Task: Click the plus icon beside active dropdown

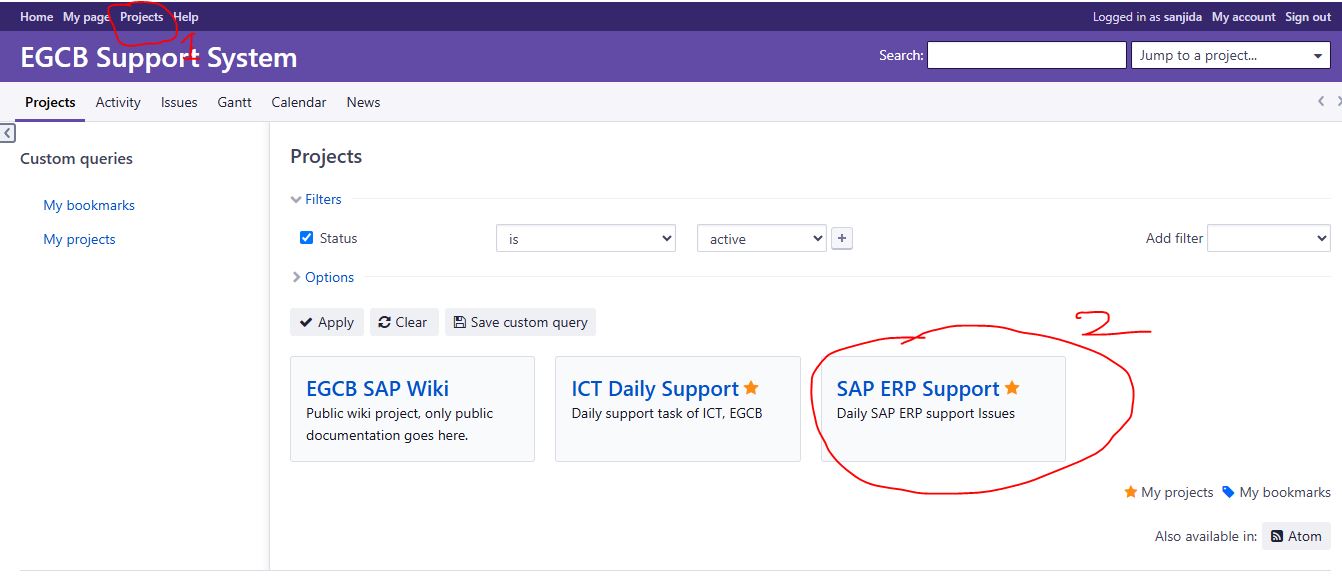Action: (842, 239)
